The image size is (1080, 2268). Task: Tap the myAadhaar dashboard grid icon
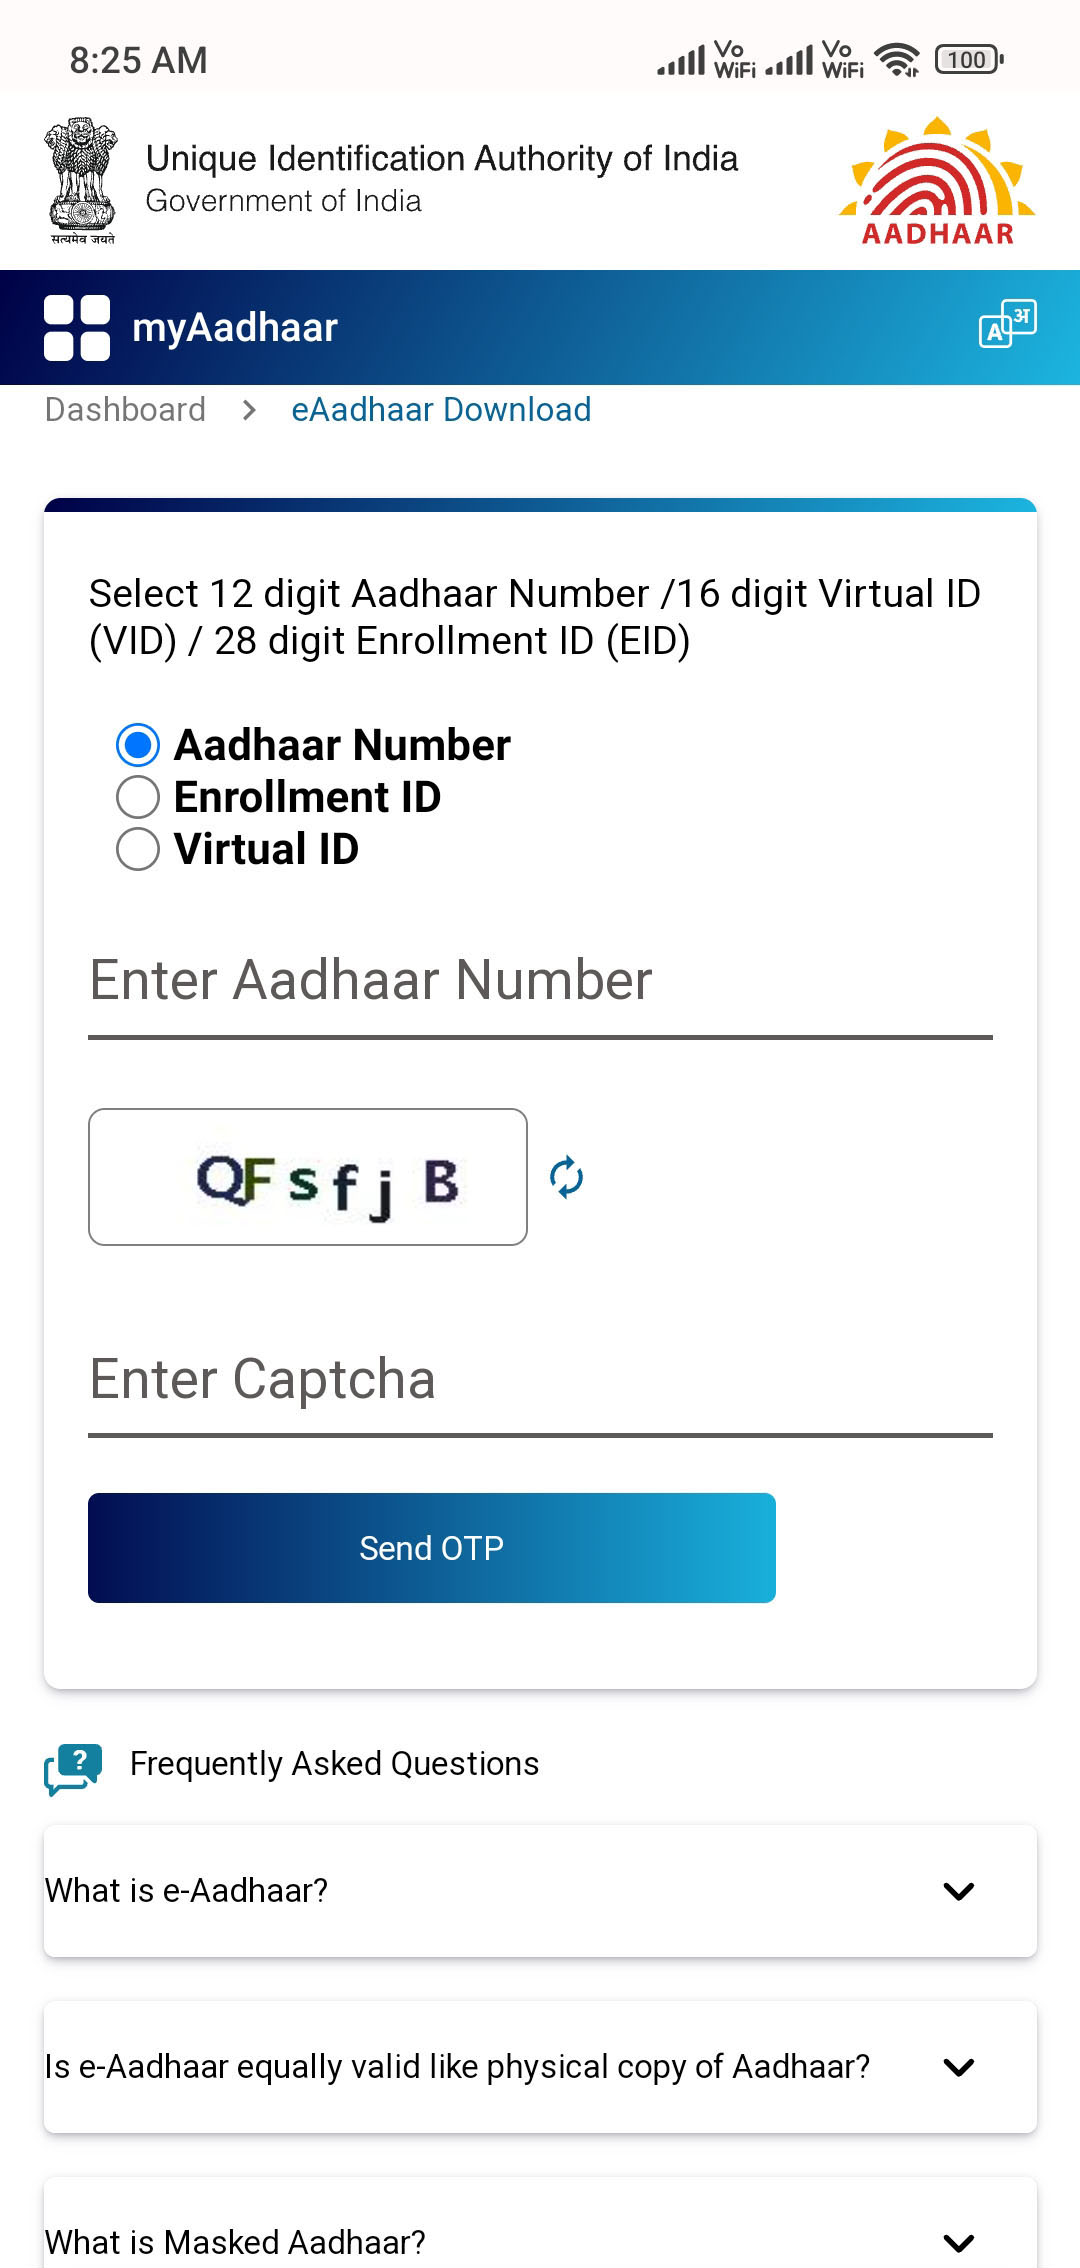(77, 328)
